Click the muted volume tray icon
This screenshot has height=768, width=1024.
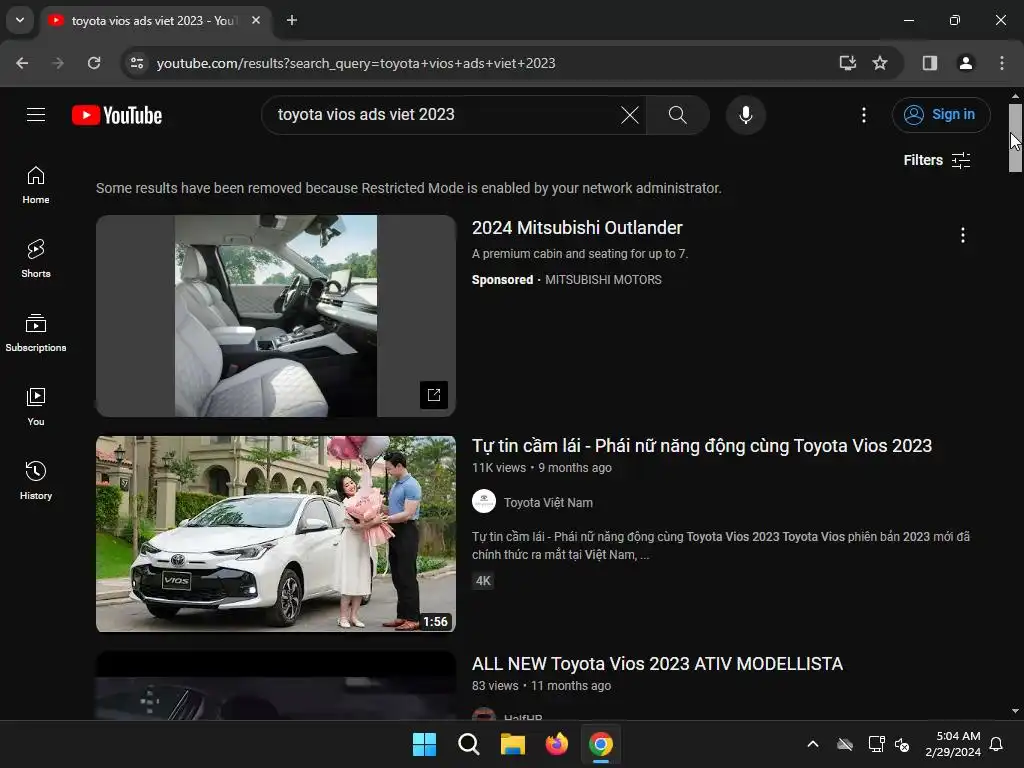(902, 744)
